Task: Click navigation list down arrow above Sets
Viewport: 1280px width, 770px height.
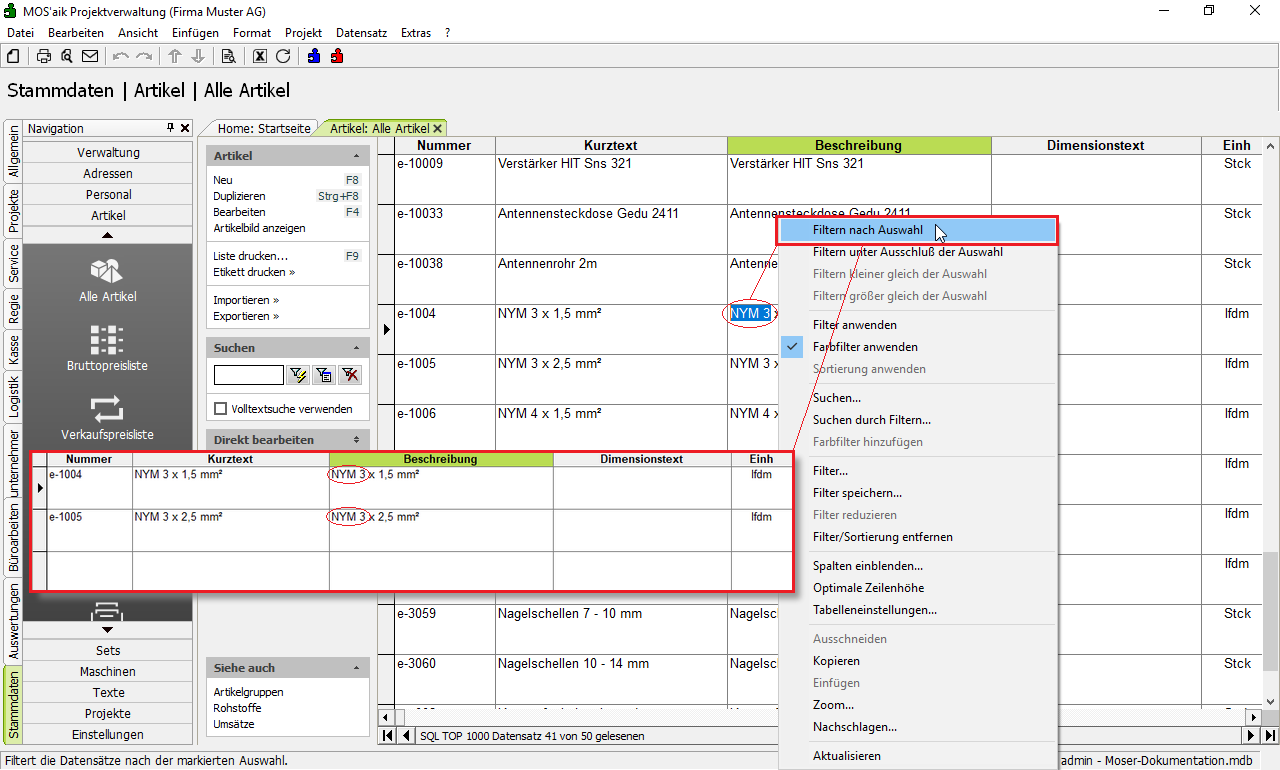Action: 108,630
